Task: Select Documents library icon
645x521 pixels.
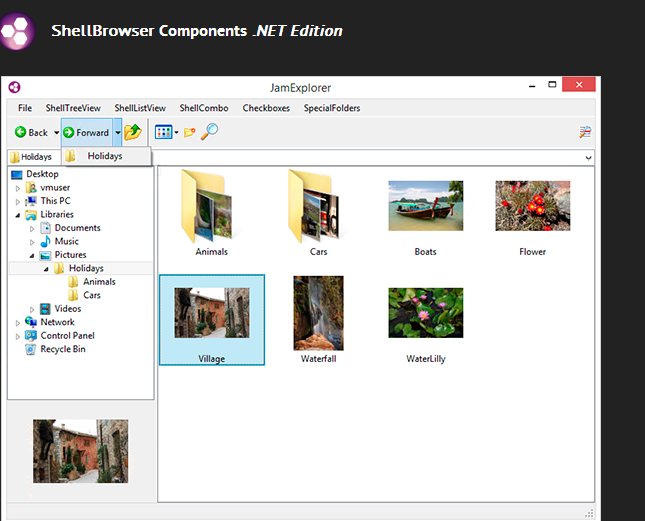Action: click(x=45, y=228)
